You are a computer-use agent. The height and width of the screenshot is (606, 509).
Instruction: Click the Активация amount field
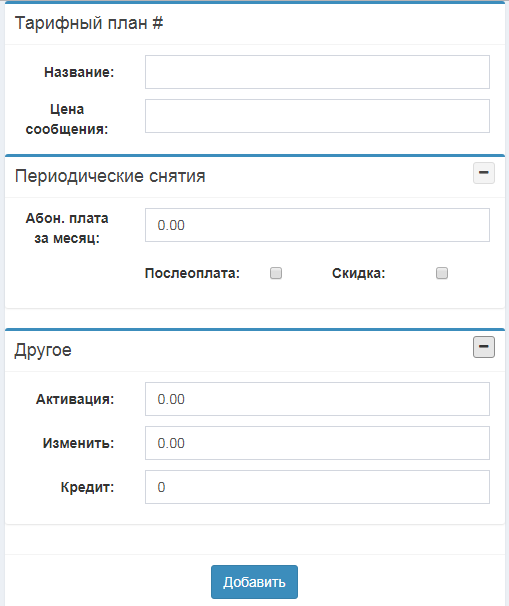[x=317, y=399]
